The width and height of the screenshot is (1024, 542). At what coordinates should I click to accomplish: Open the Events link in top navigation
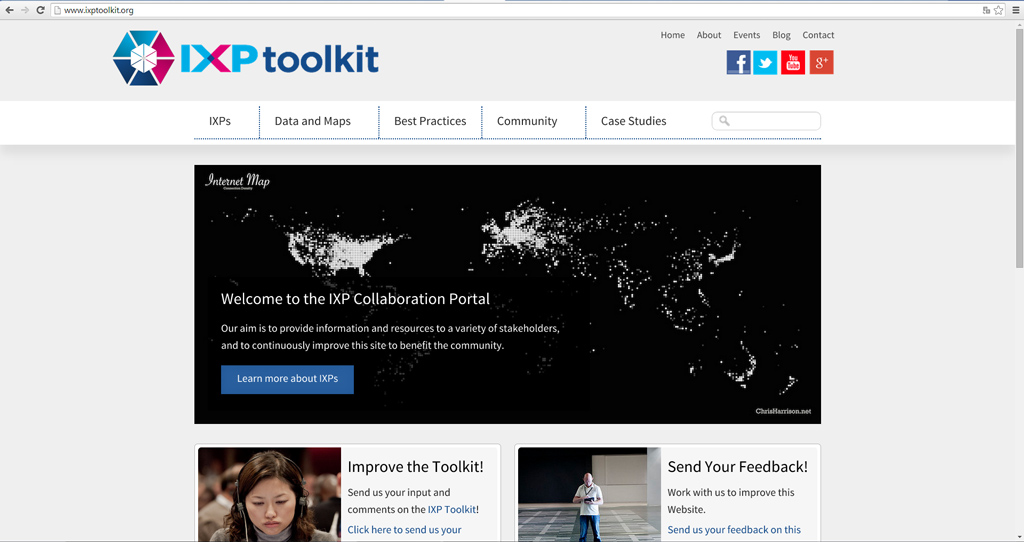(746, 35)
